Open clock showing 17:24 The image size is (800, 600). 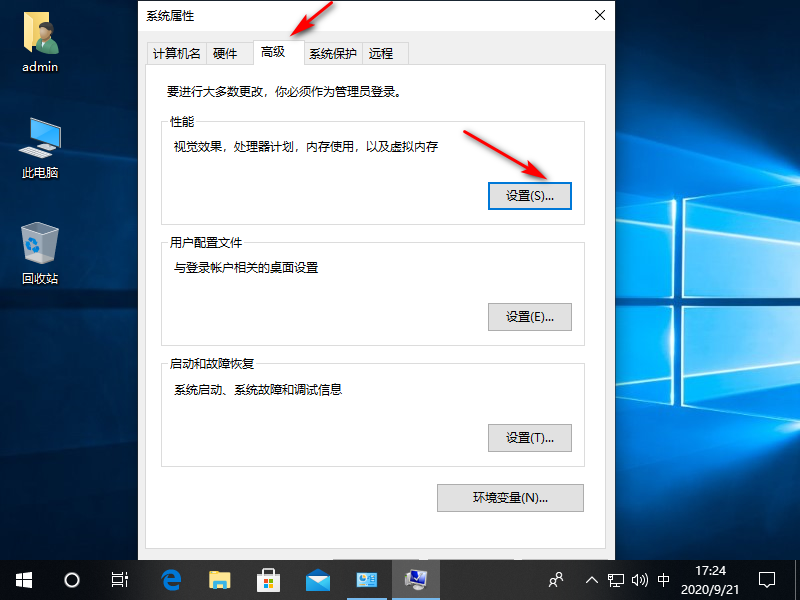click(710, 580)
